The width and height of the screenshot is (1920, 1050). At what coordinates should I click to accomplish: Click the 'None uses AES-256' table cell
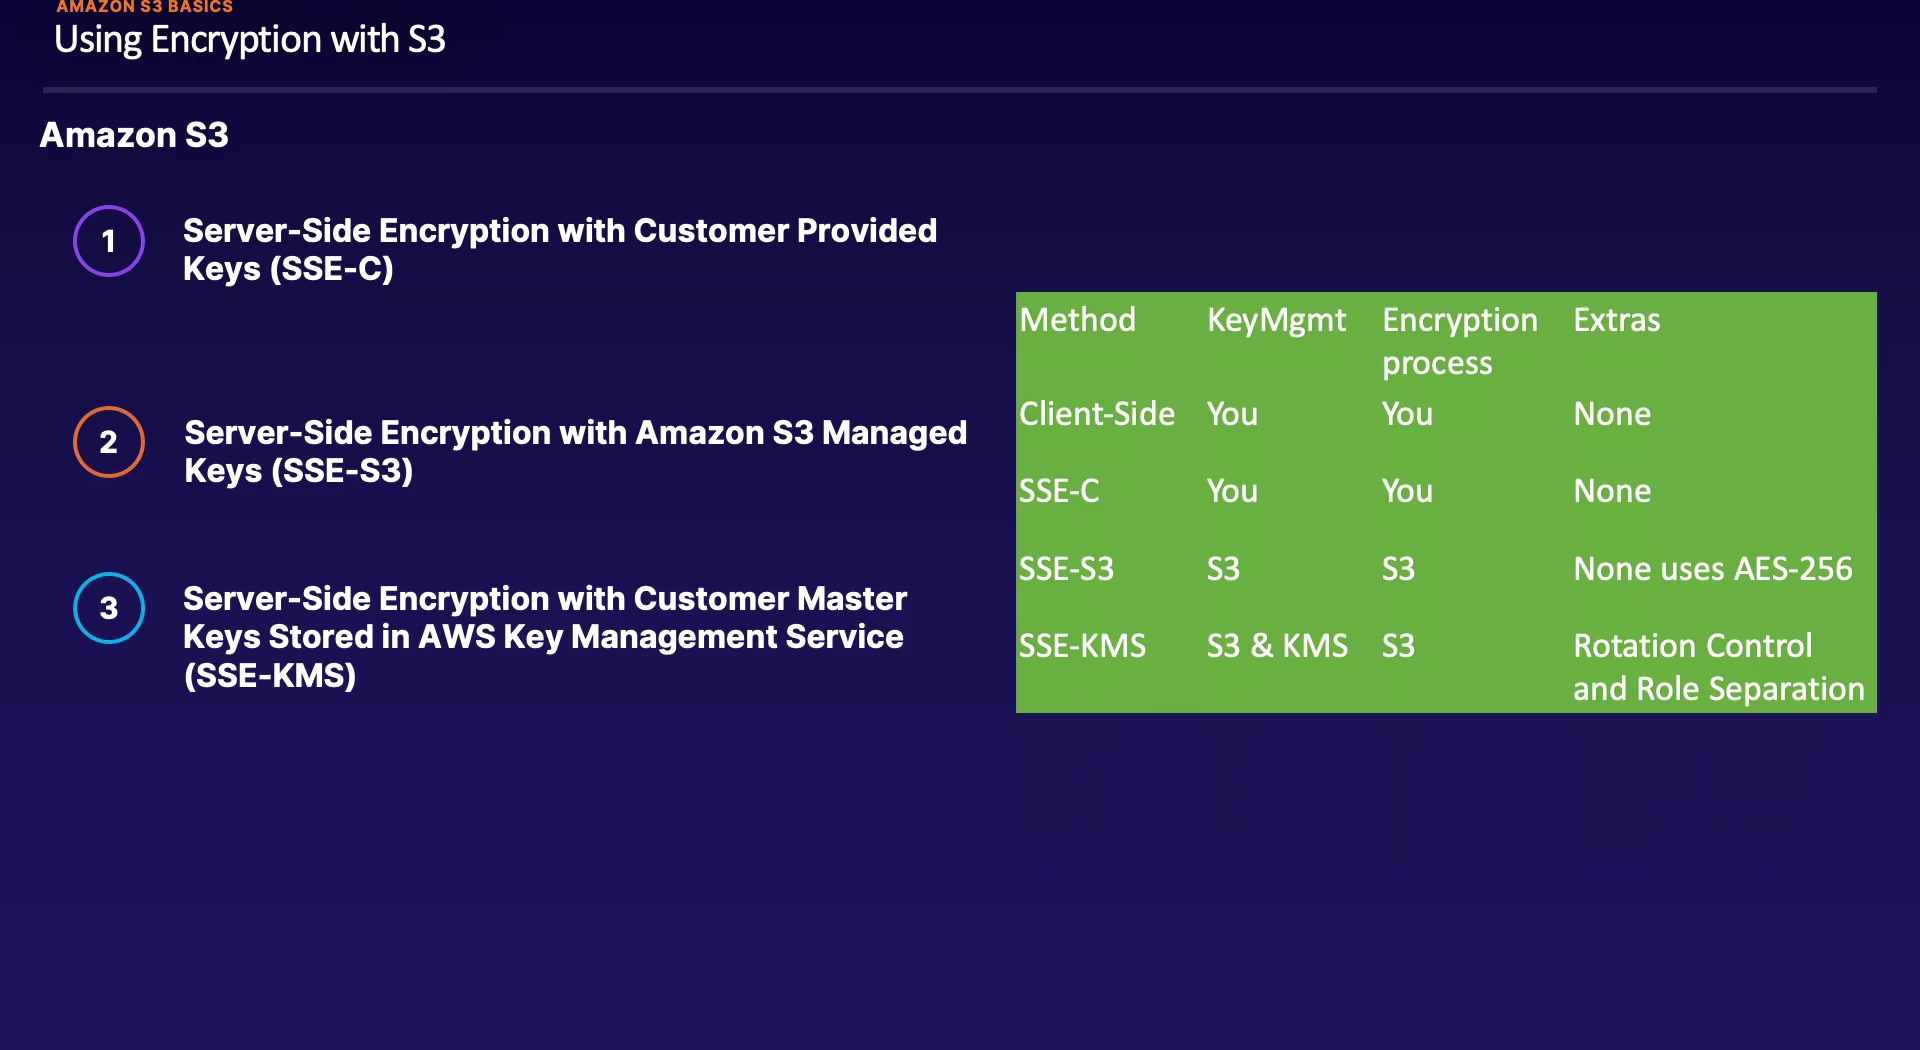pyautogui.click(x=1712, y=569)
